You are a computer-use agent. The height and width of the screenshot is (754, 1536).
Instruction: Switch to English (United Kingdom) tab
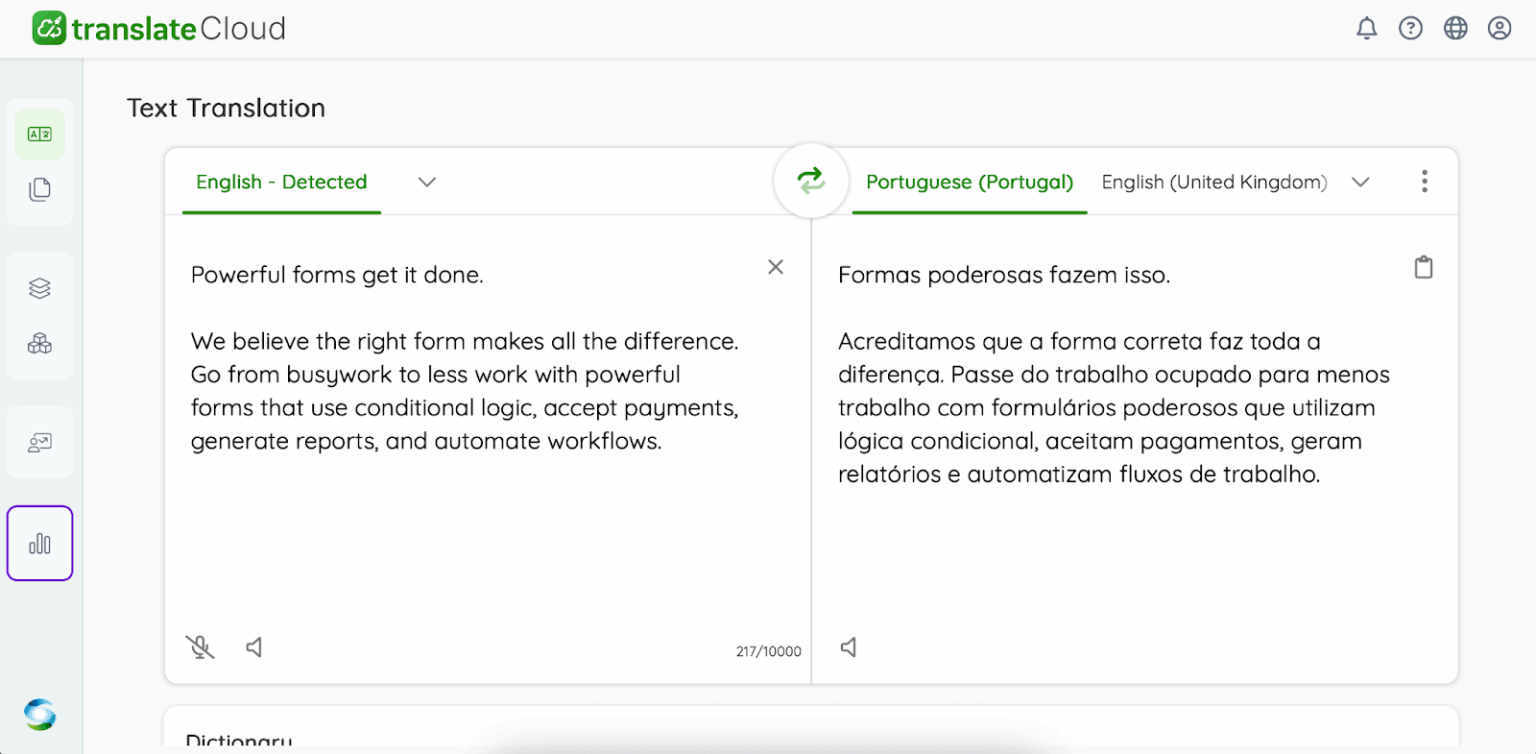tap(1214, 182)
